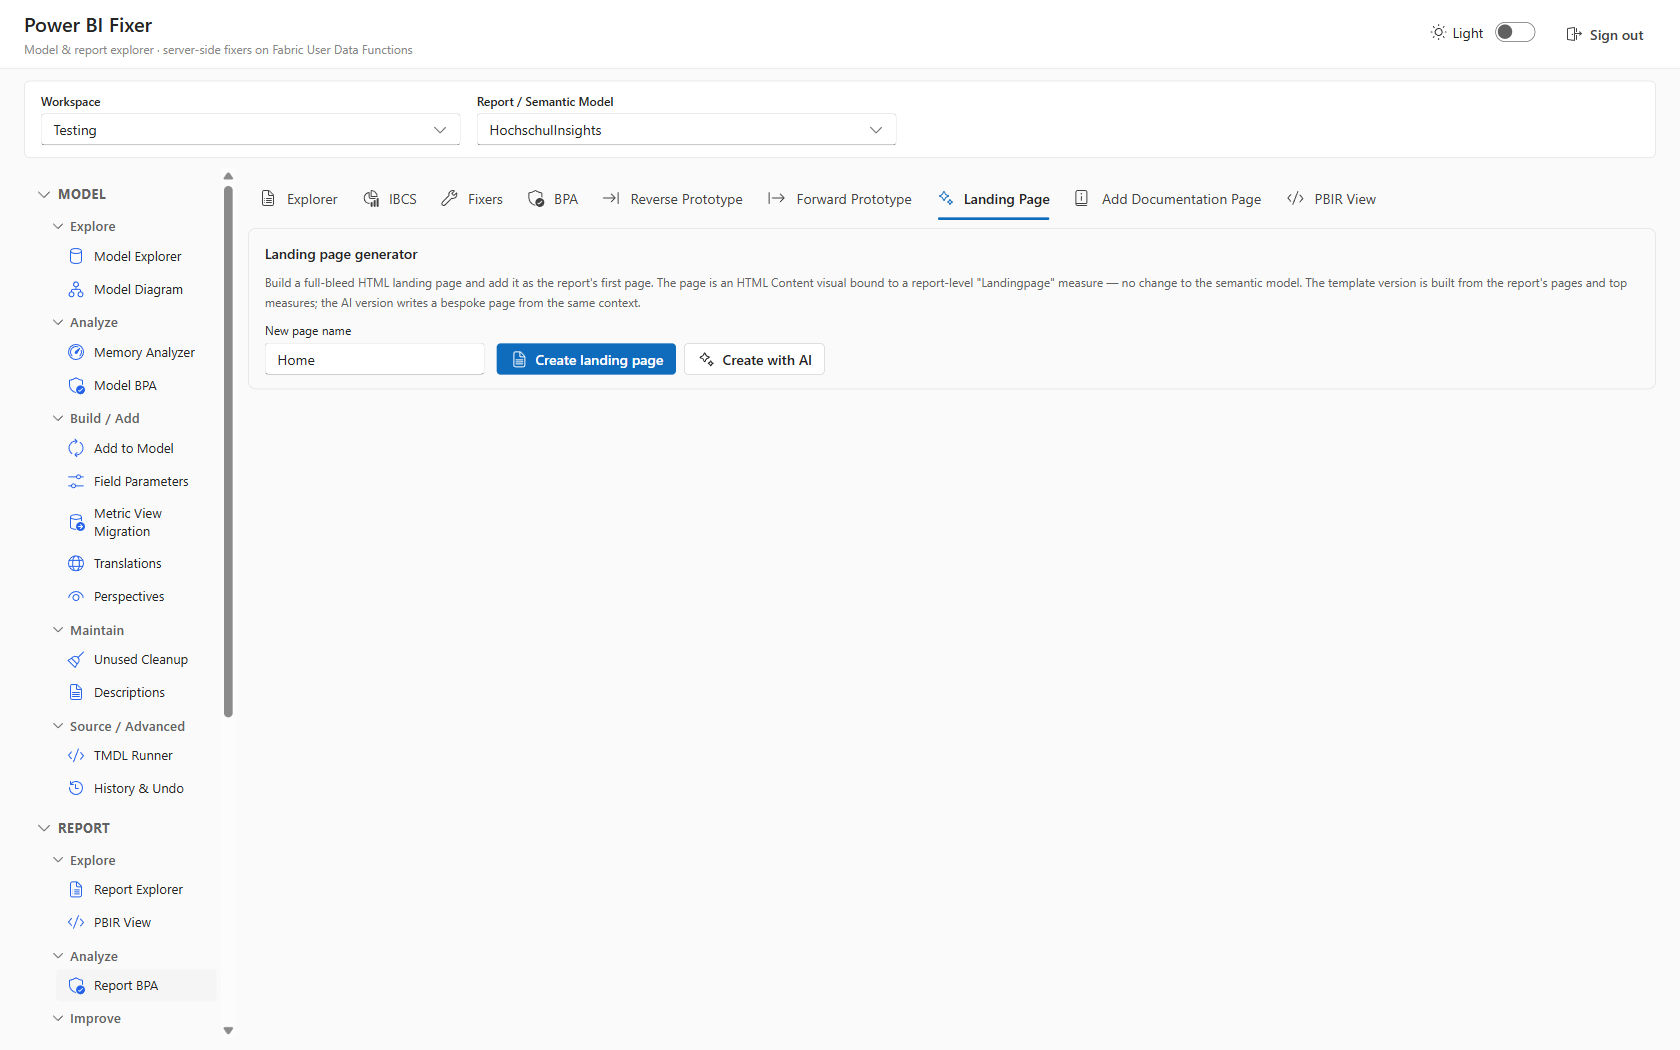Click the History & Undo clock icon
The height and width of the screenshot is (1050, 1680).
click(76, 788)
